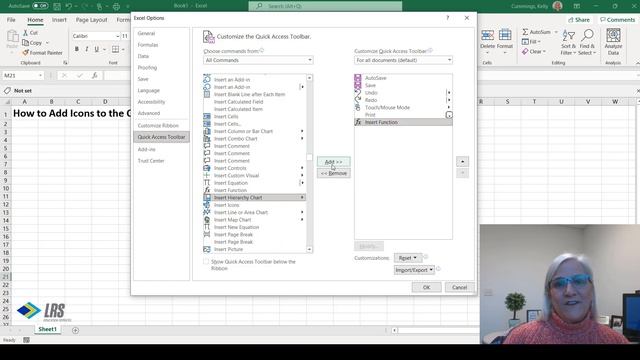
Task: Click the Comments button
Action: [x=617, y=20]
